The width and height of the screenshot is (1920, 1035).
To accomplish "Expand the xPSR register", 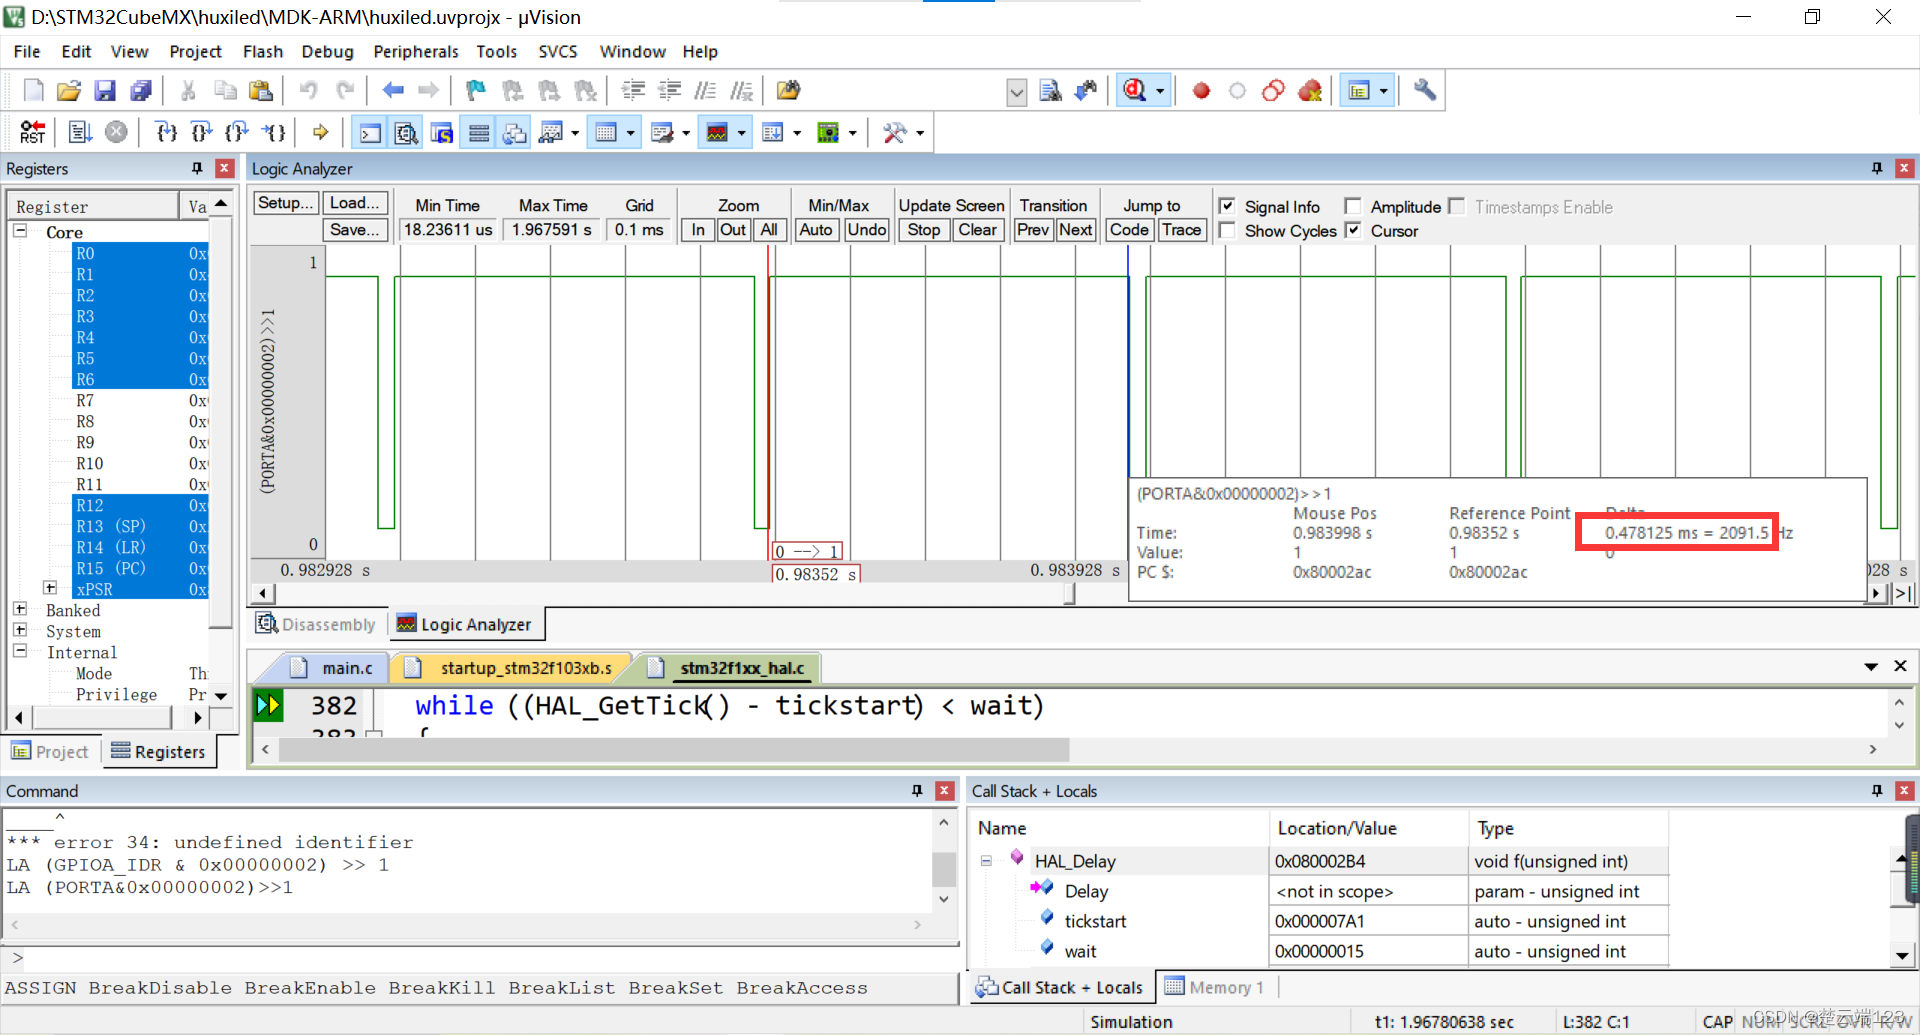I will click(50, 588).
